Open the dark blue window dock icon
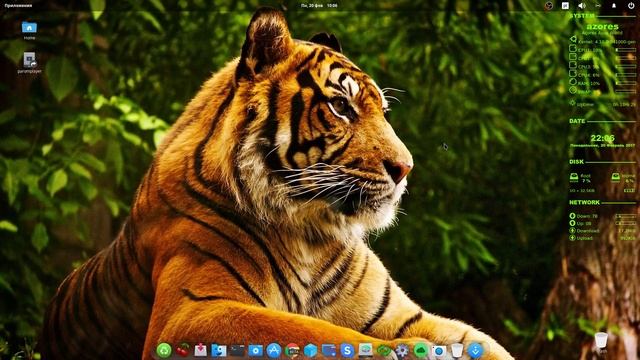640x360 pixels. [x=329, y=350]
